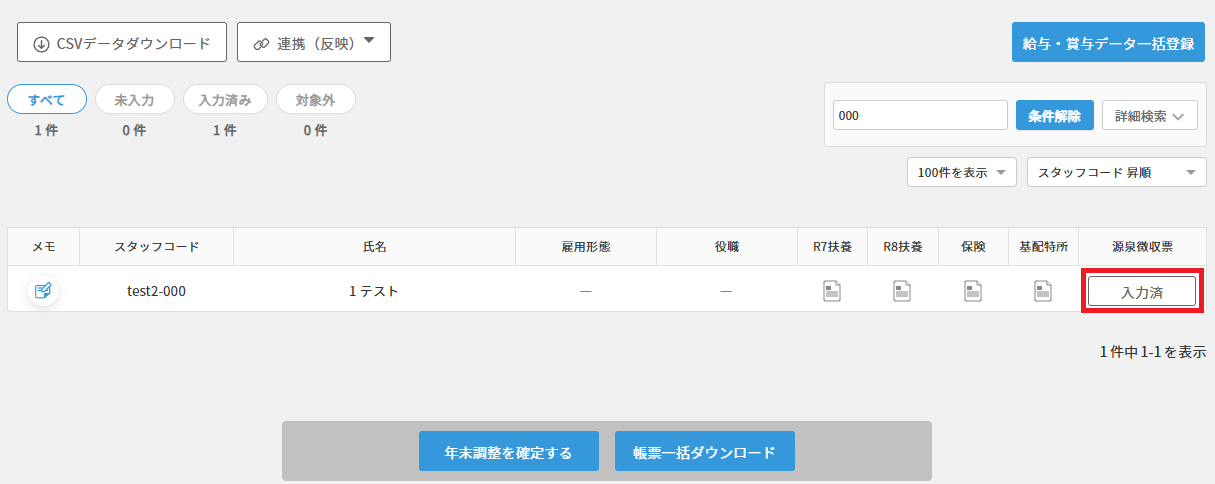Click 帳票一括ダウンロード button
Screen dimensions: 1215x484
704,452
